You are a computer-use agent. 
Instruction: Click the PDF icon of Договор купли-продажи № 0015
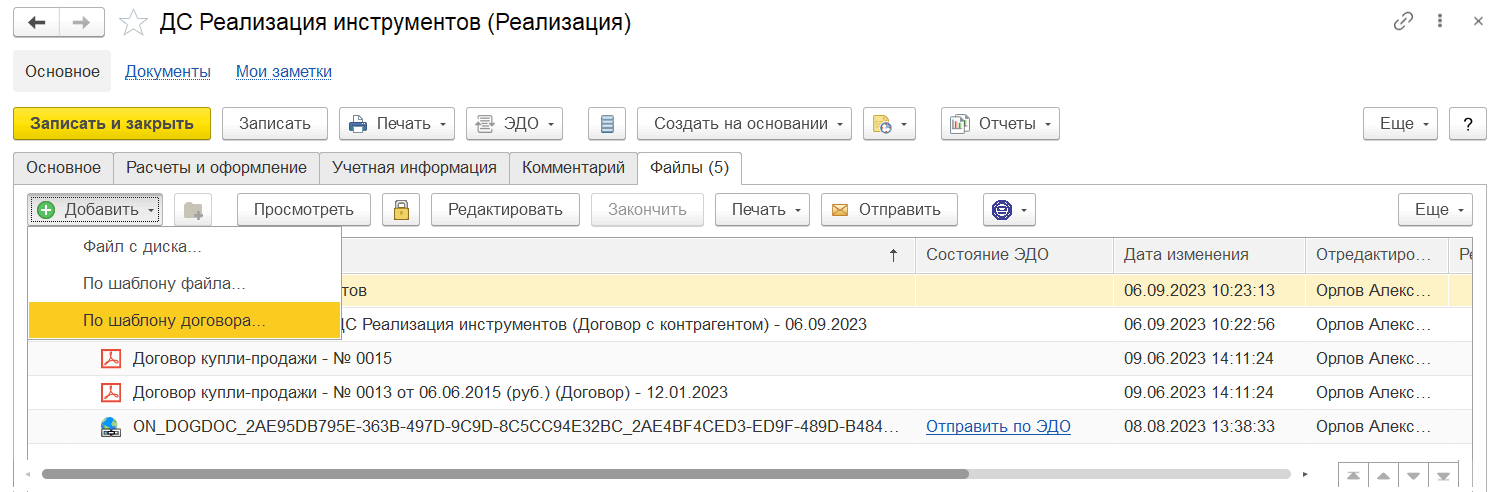110,358
